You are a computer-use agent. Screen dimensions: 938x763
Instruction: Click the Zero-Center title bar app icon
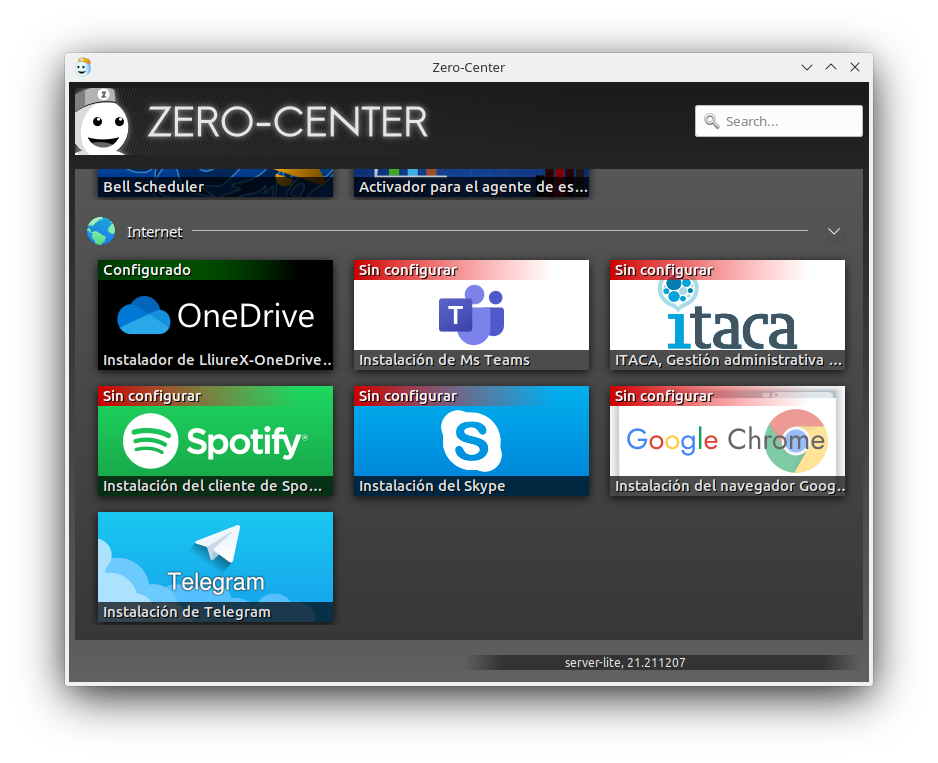pyautogui.click(x=83, y=67)
